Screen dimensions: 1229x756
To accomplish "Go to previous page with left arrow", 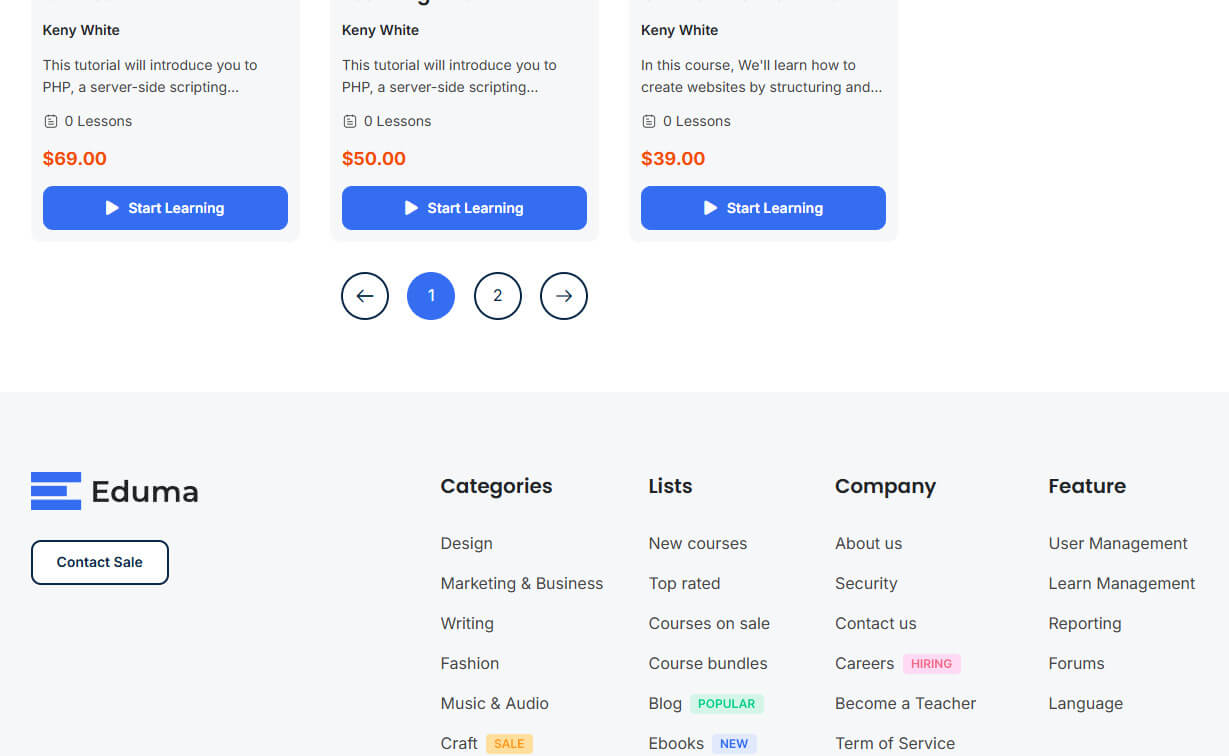I will [365, 296].
